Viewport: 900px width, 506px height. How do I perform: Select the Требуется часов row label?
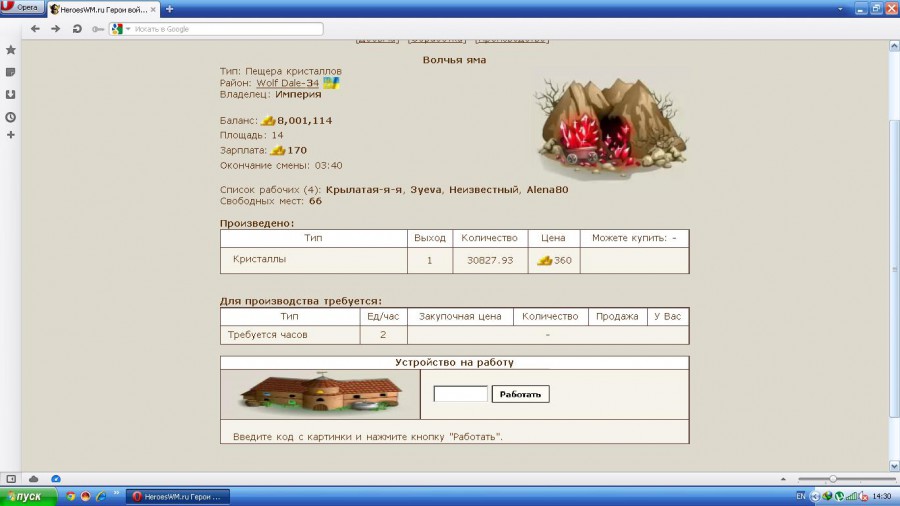267,334
